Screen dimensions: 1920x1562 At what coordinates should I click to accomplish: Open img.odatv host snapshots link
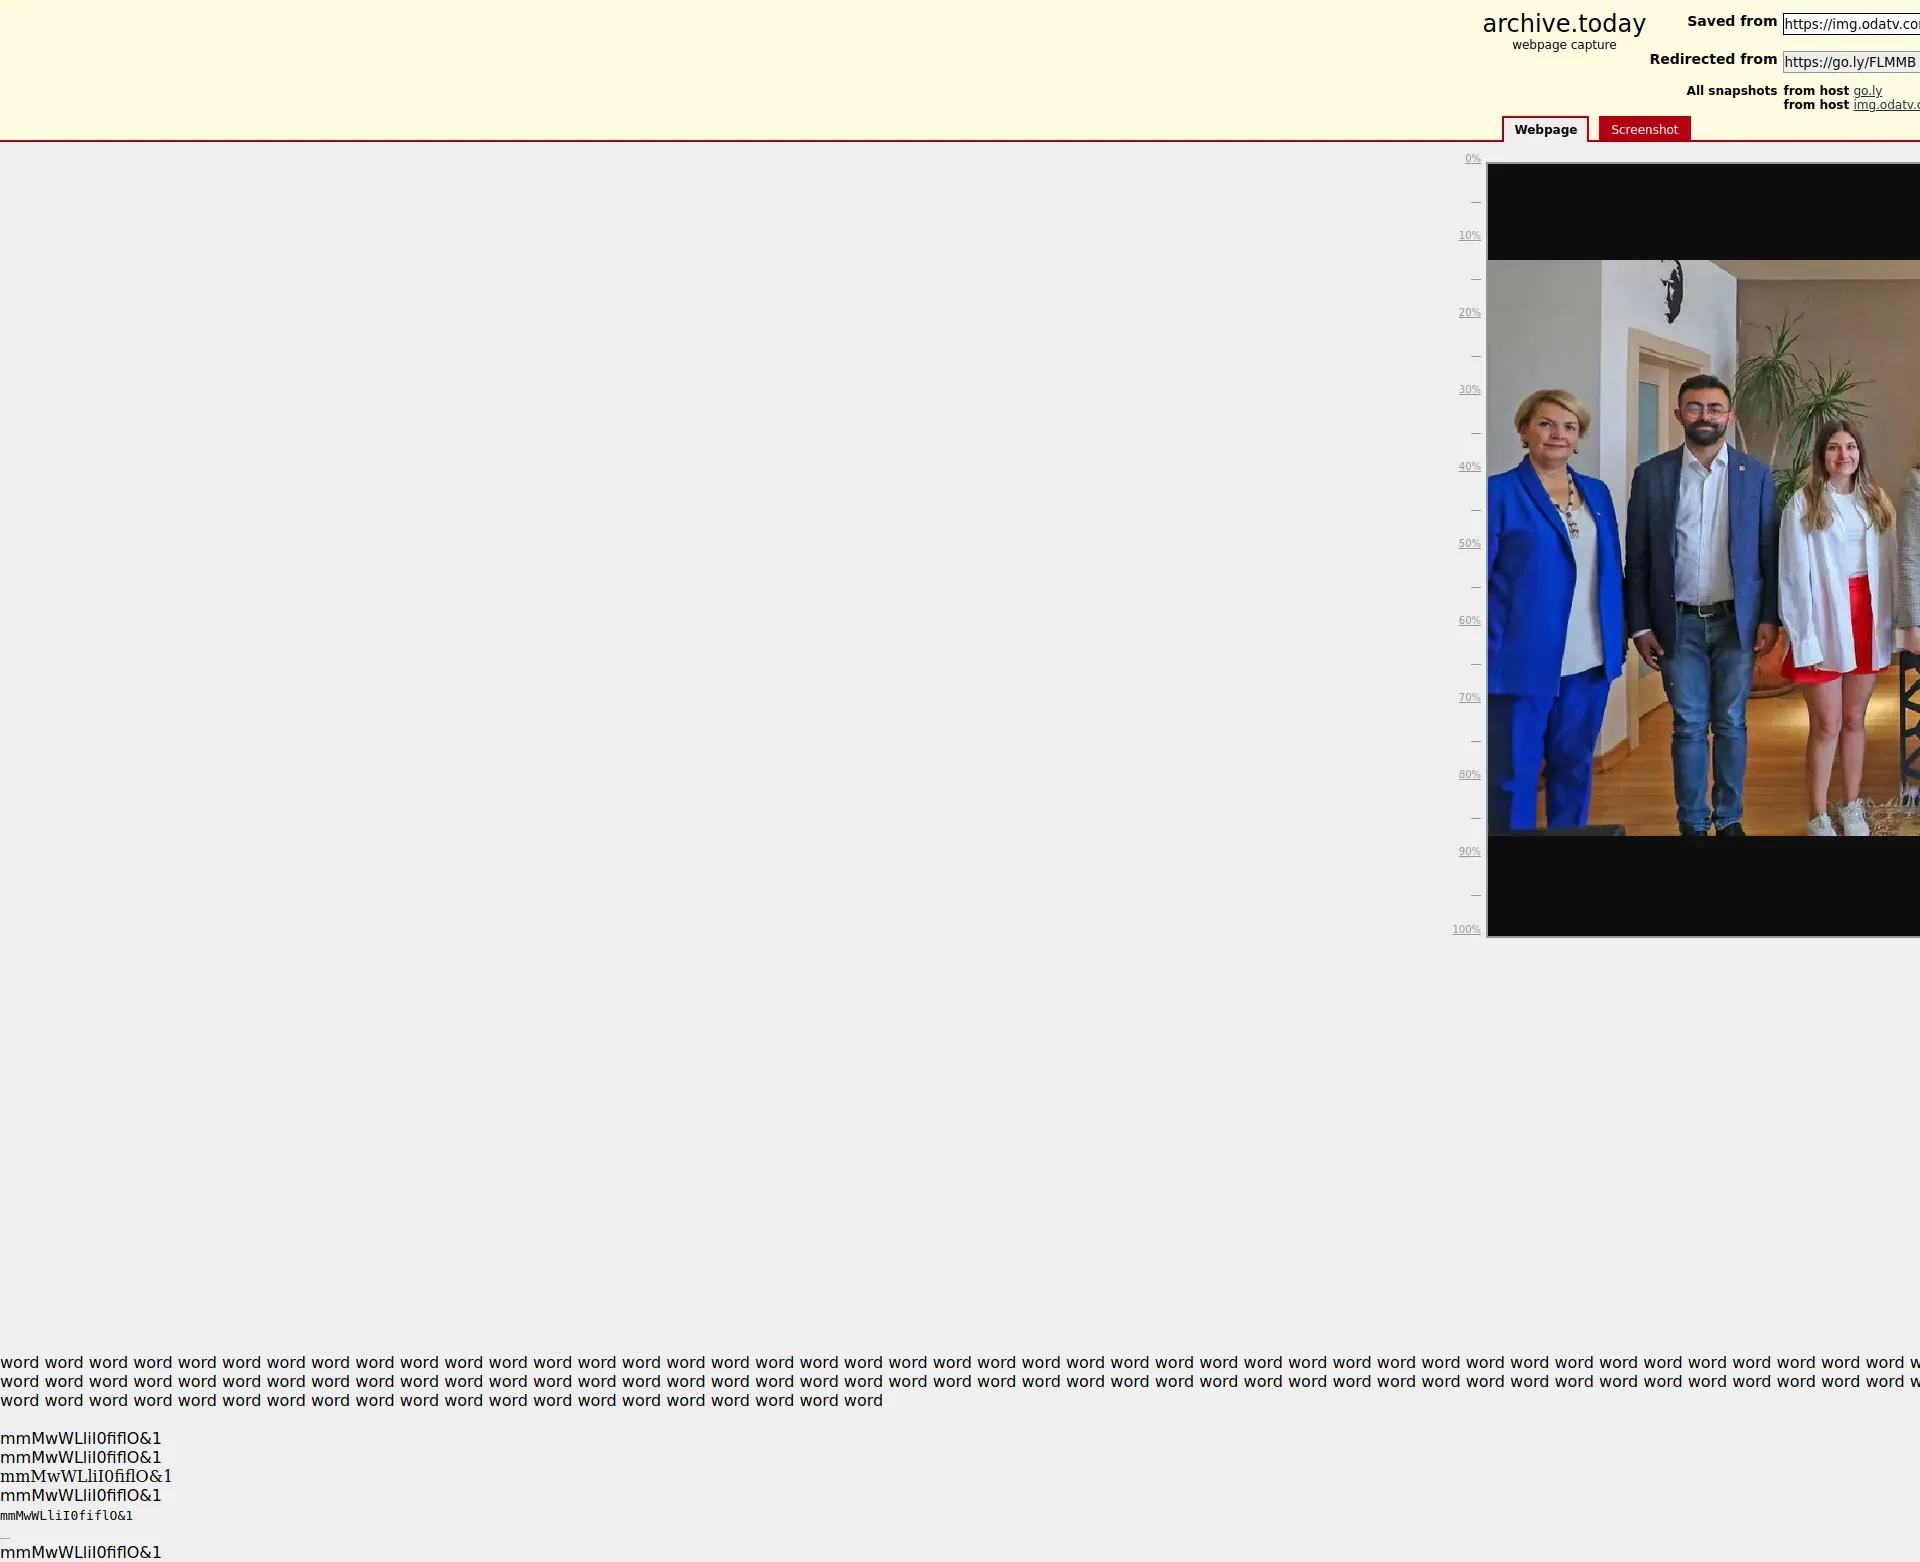(1885, 105)
